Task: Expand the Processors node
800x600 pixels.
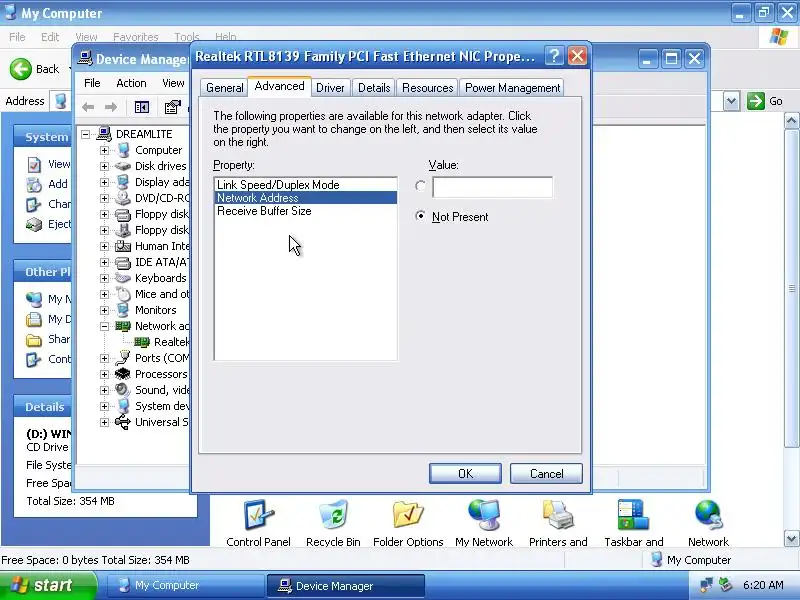Action: 105,374
